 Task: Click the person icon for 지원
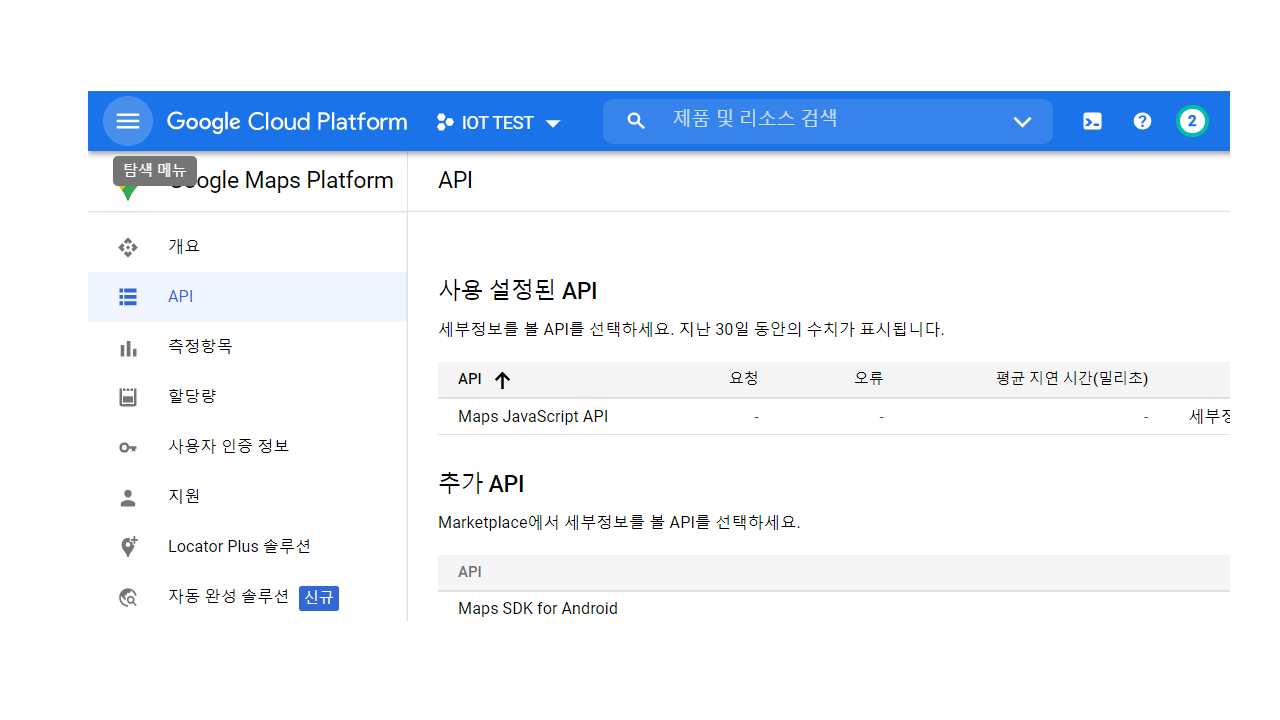pyautogui.click(x=128, y=497)
